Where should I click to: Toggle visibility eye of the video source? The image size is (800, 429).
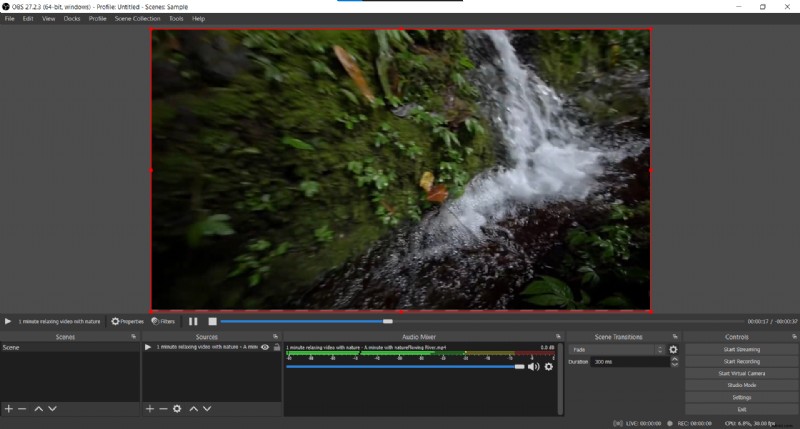tap(265, 347)
